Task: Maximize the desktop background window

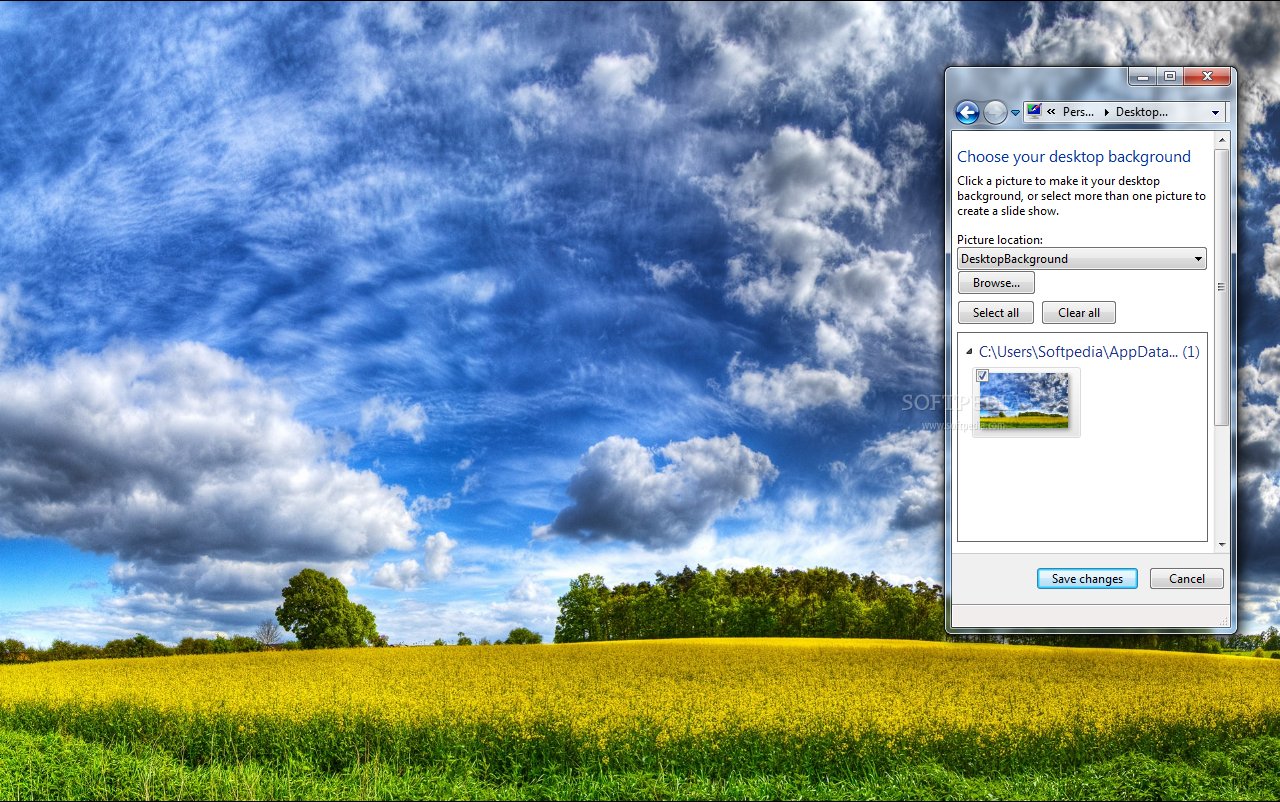Action: click(1169, 76)
